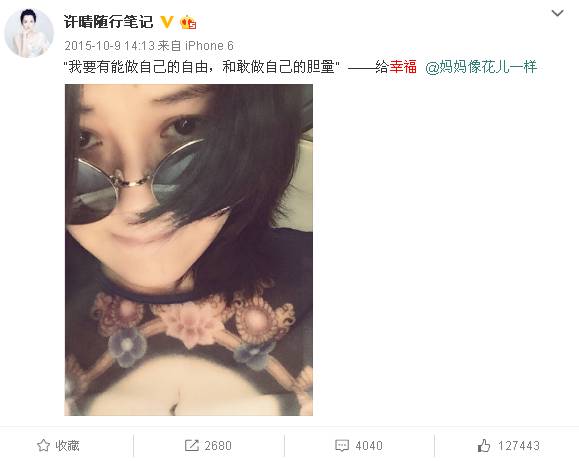
Task: Open the 4040 comments count
Action: point(369,446)
